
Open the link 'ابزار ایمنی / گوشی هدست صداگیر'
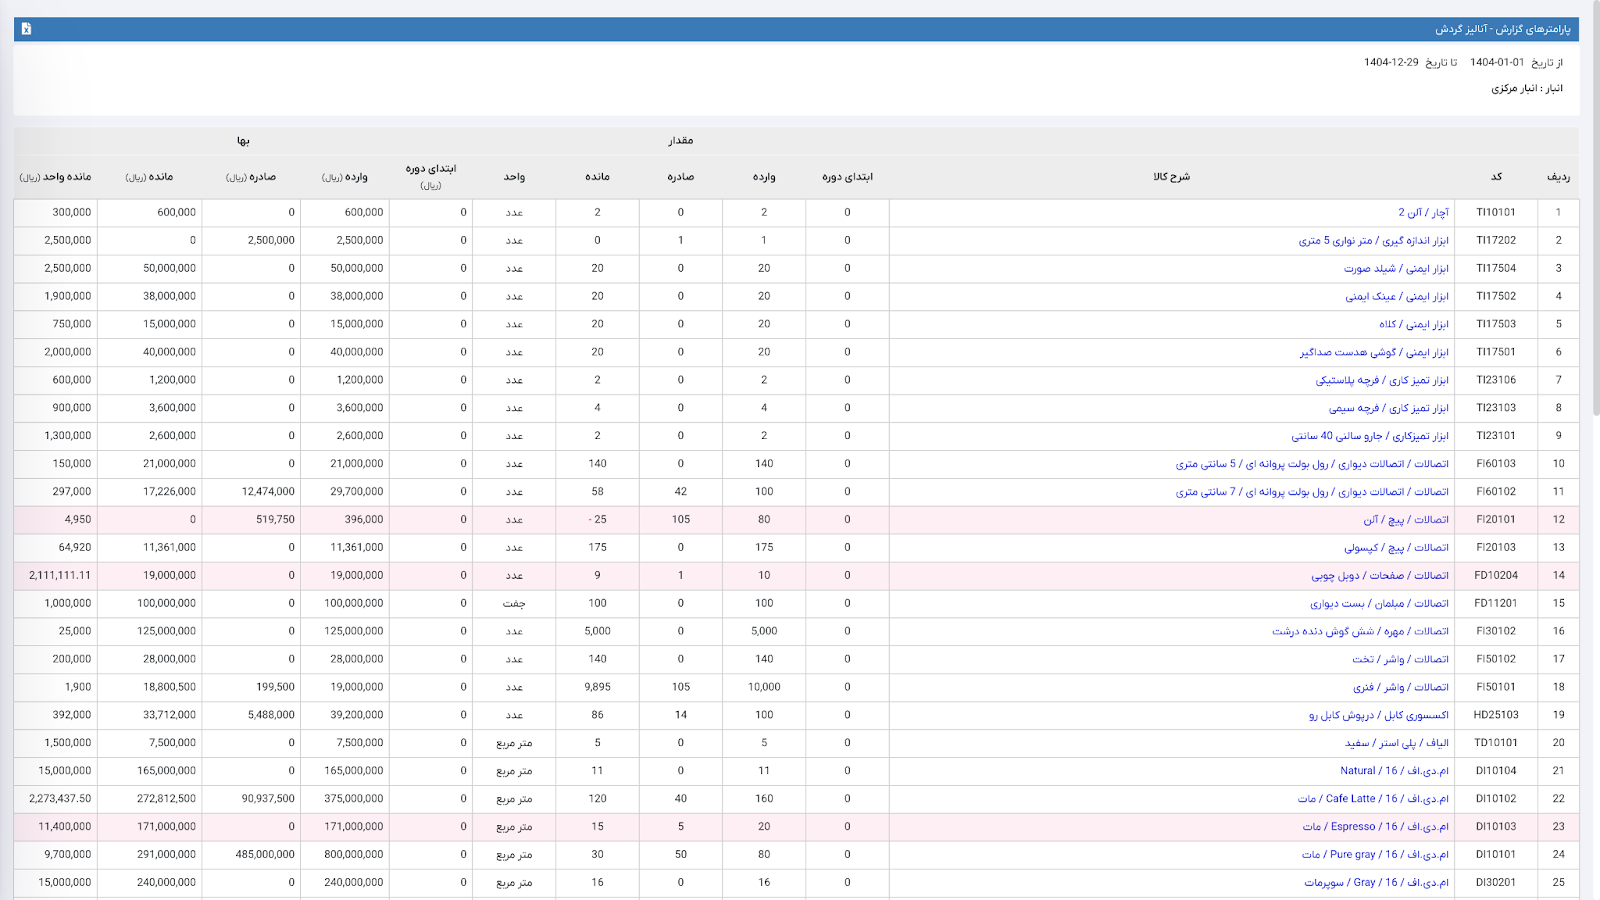click(x=1374, y=352)
